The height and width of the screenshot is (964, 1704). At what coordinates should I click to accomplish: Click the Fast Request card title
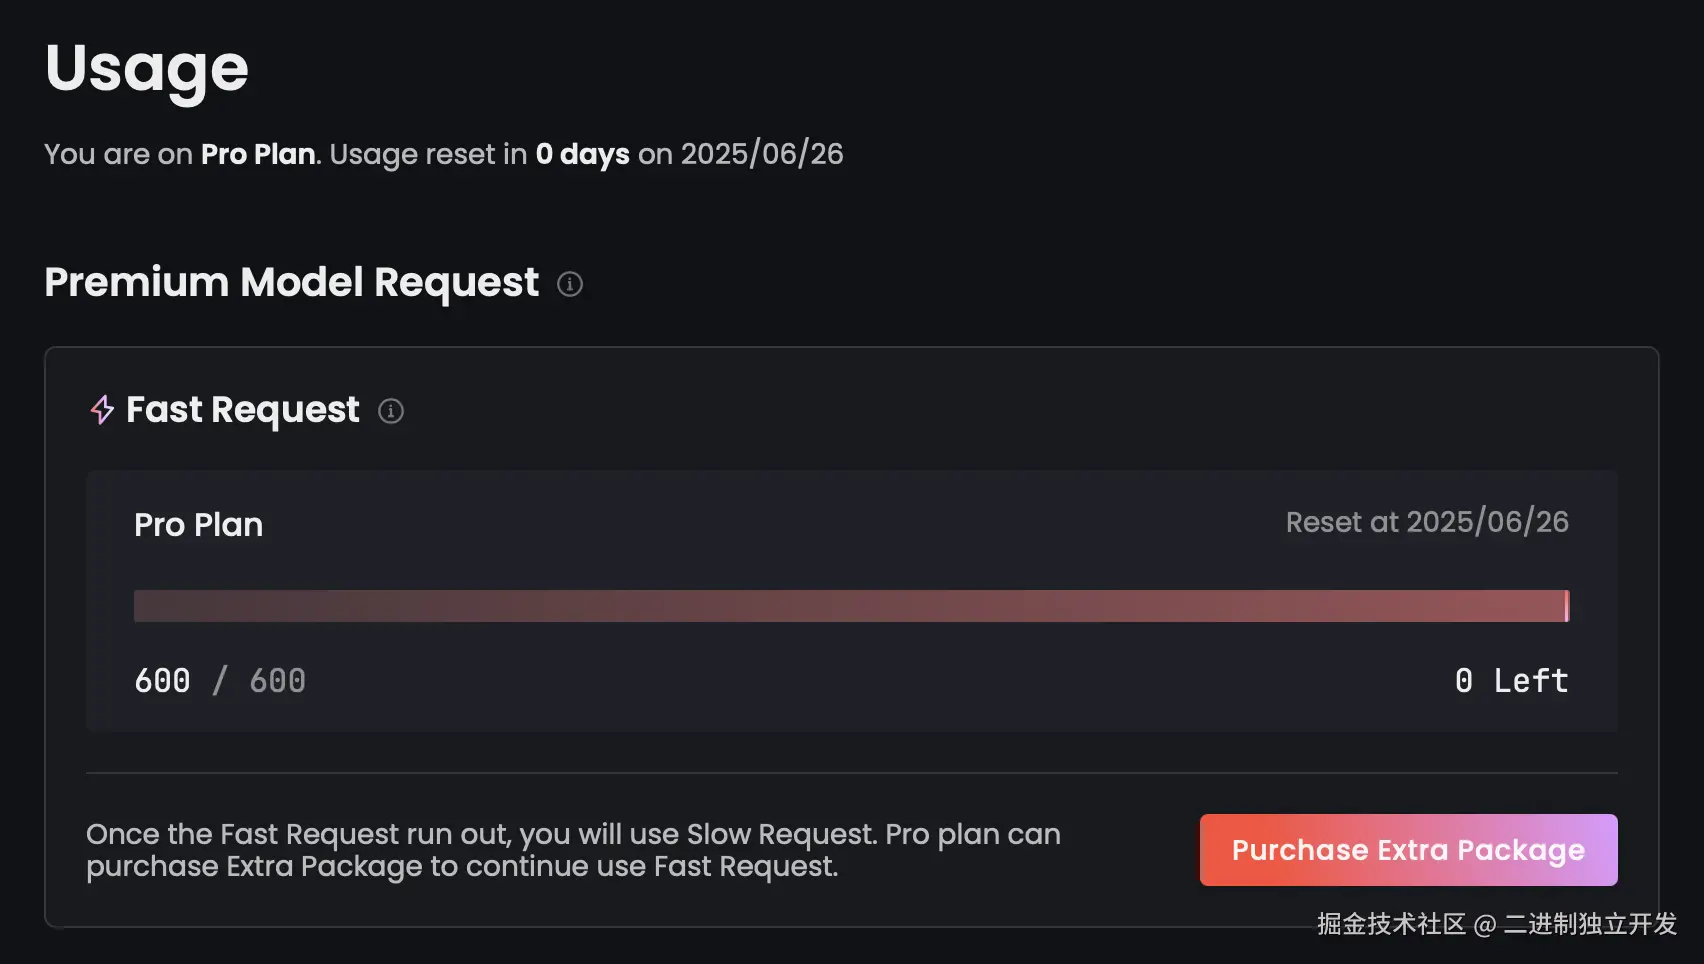pos(242,410)
